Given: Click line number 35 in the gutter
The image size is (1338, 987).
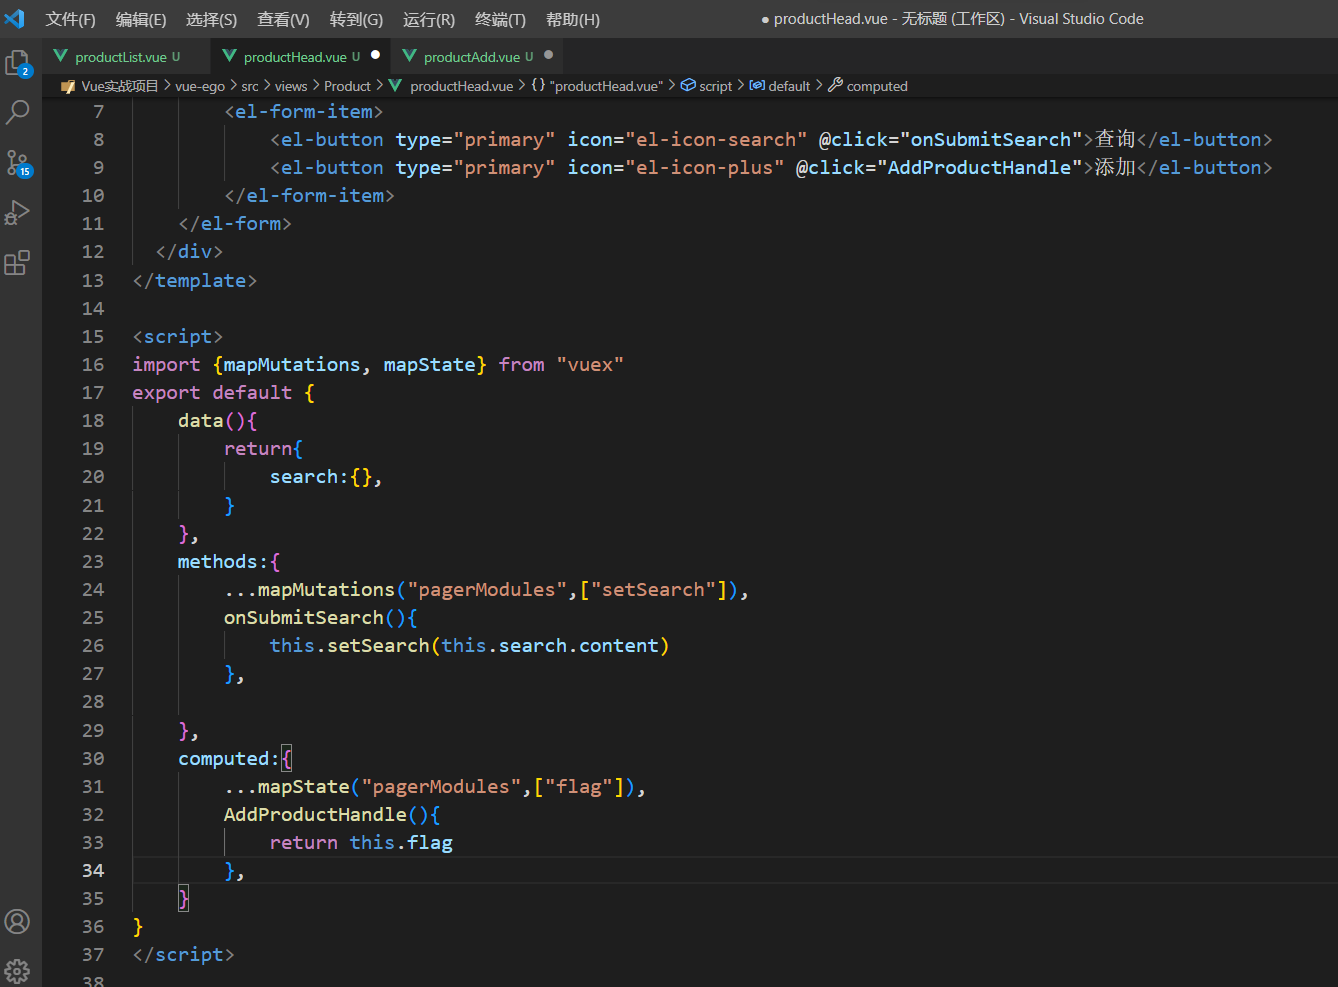Looking at the screenshot, I should pyautogui.click(x=93, y=898).
